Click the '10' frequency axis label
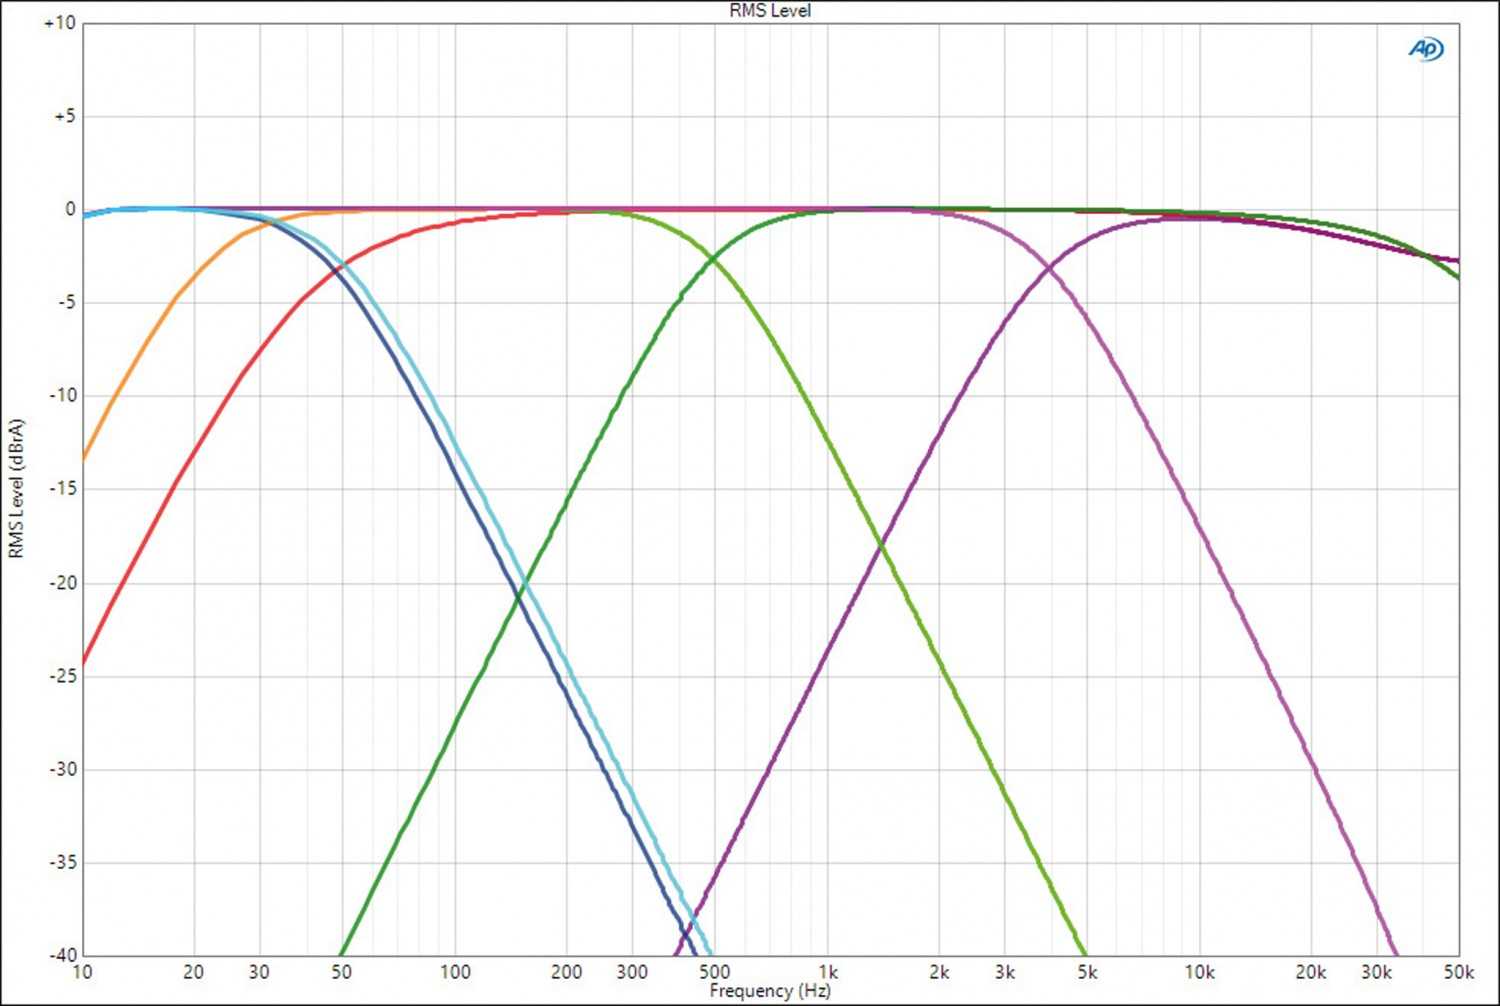This screenshot has width=1500, height=1006. tap(83, 972)
